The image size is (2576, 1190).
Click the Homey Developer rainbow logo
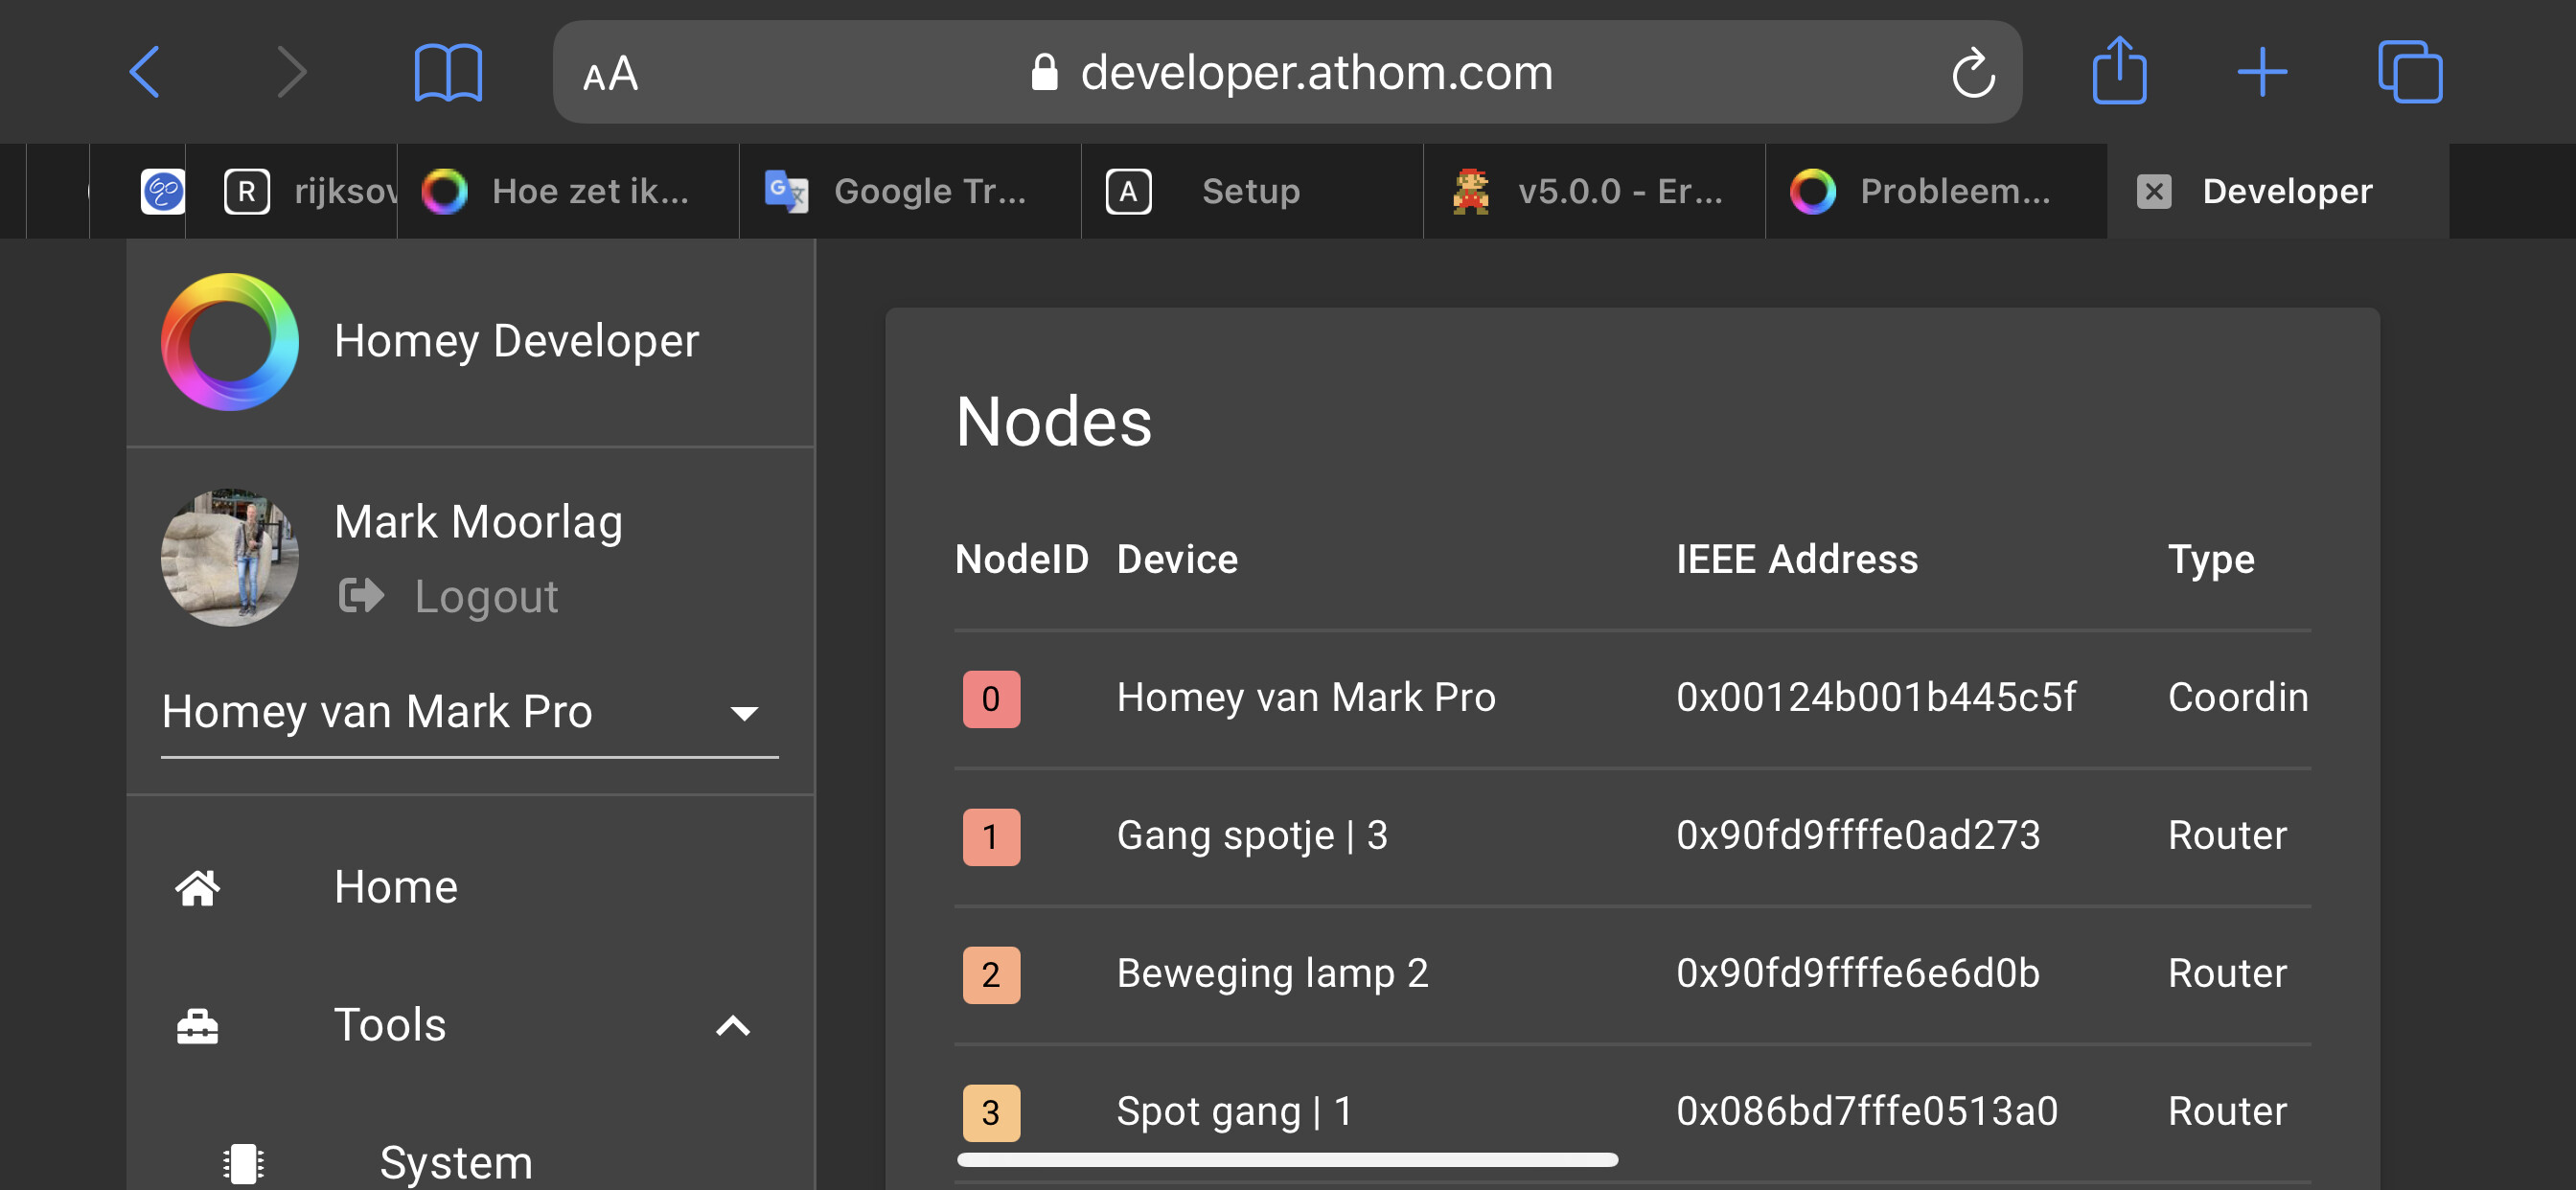coord(230,342)
